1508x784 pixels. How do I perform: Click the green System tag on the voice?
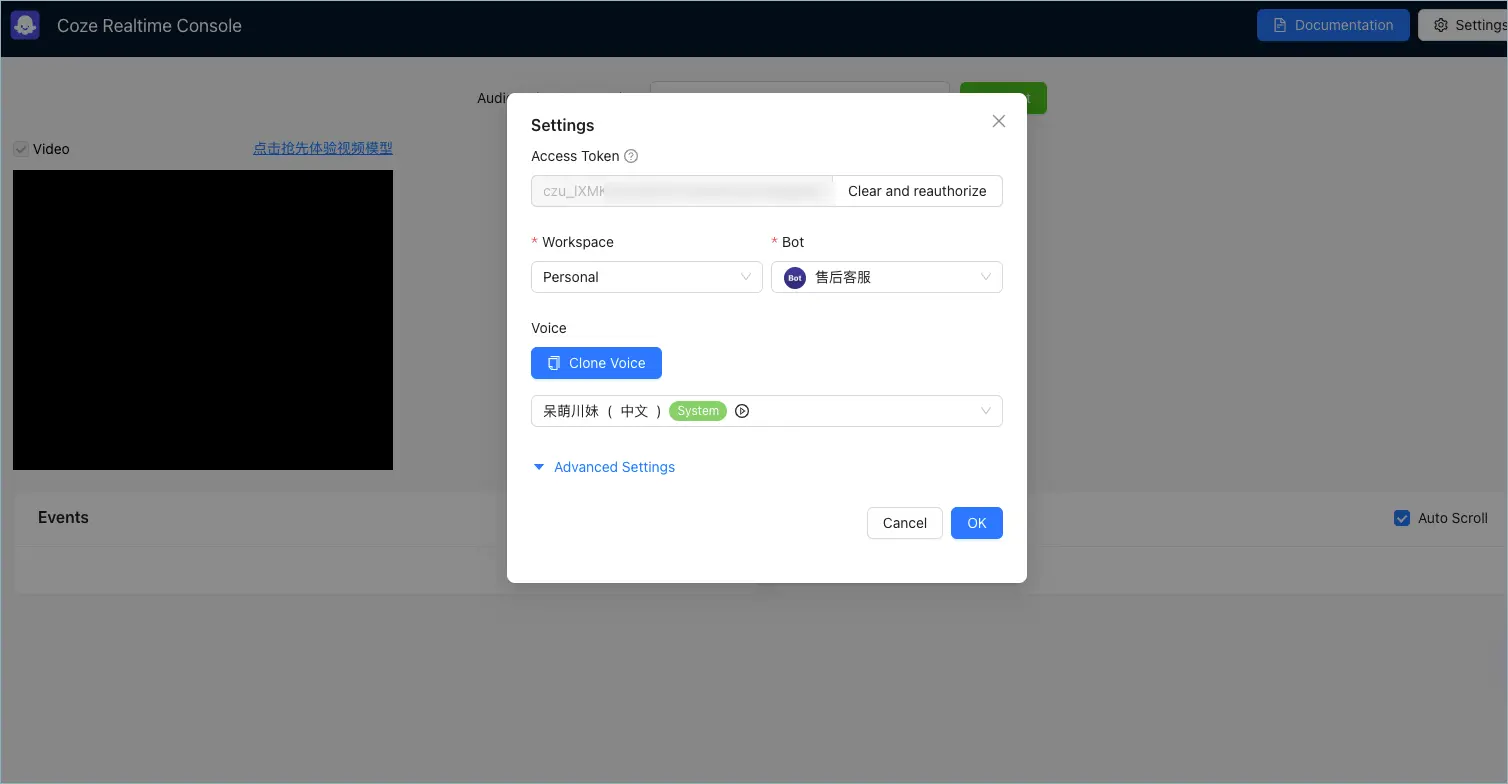(698, 411)
